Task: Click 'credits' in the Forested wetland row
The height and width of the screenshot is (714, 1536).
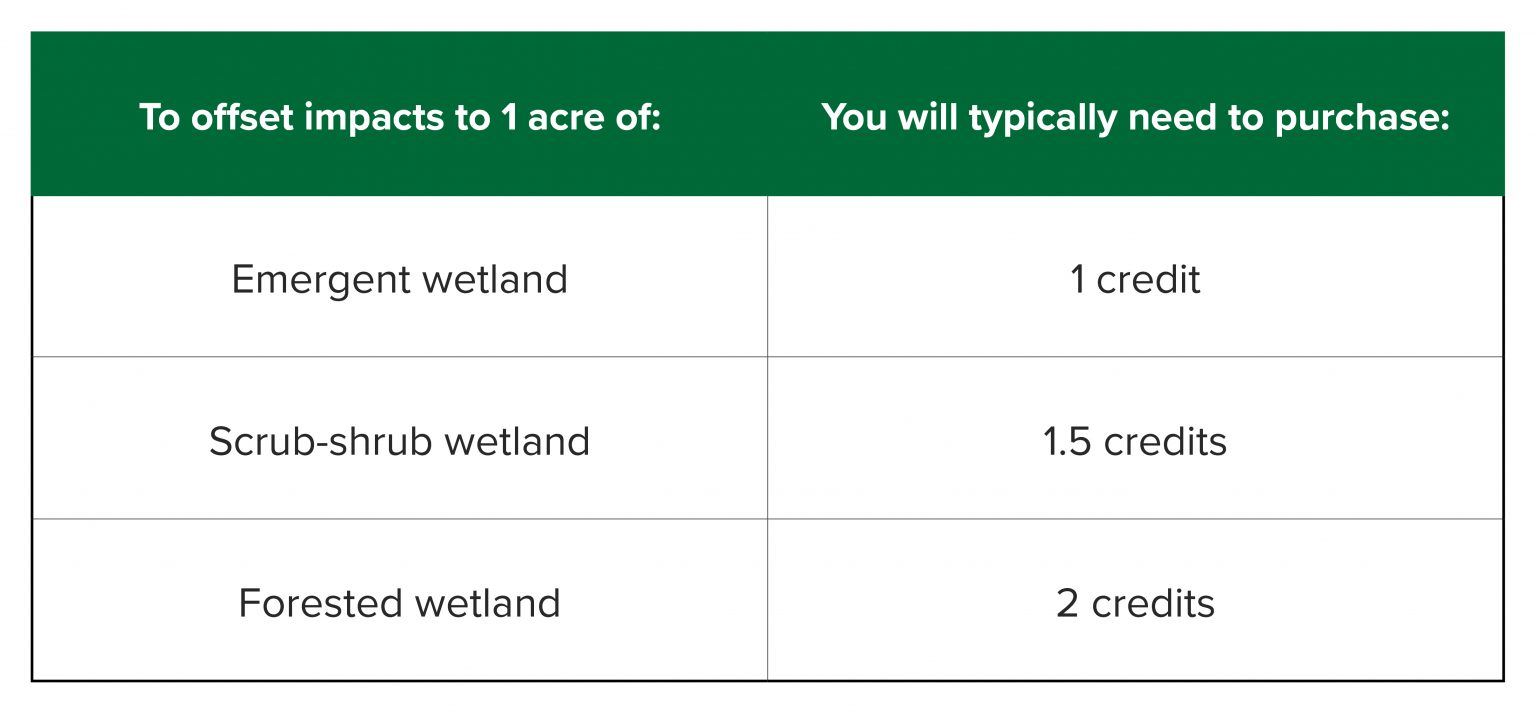Action: (x=1153, y=603)
